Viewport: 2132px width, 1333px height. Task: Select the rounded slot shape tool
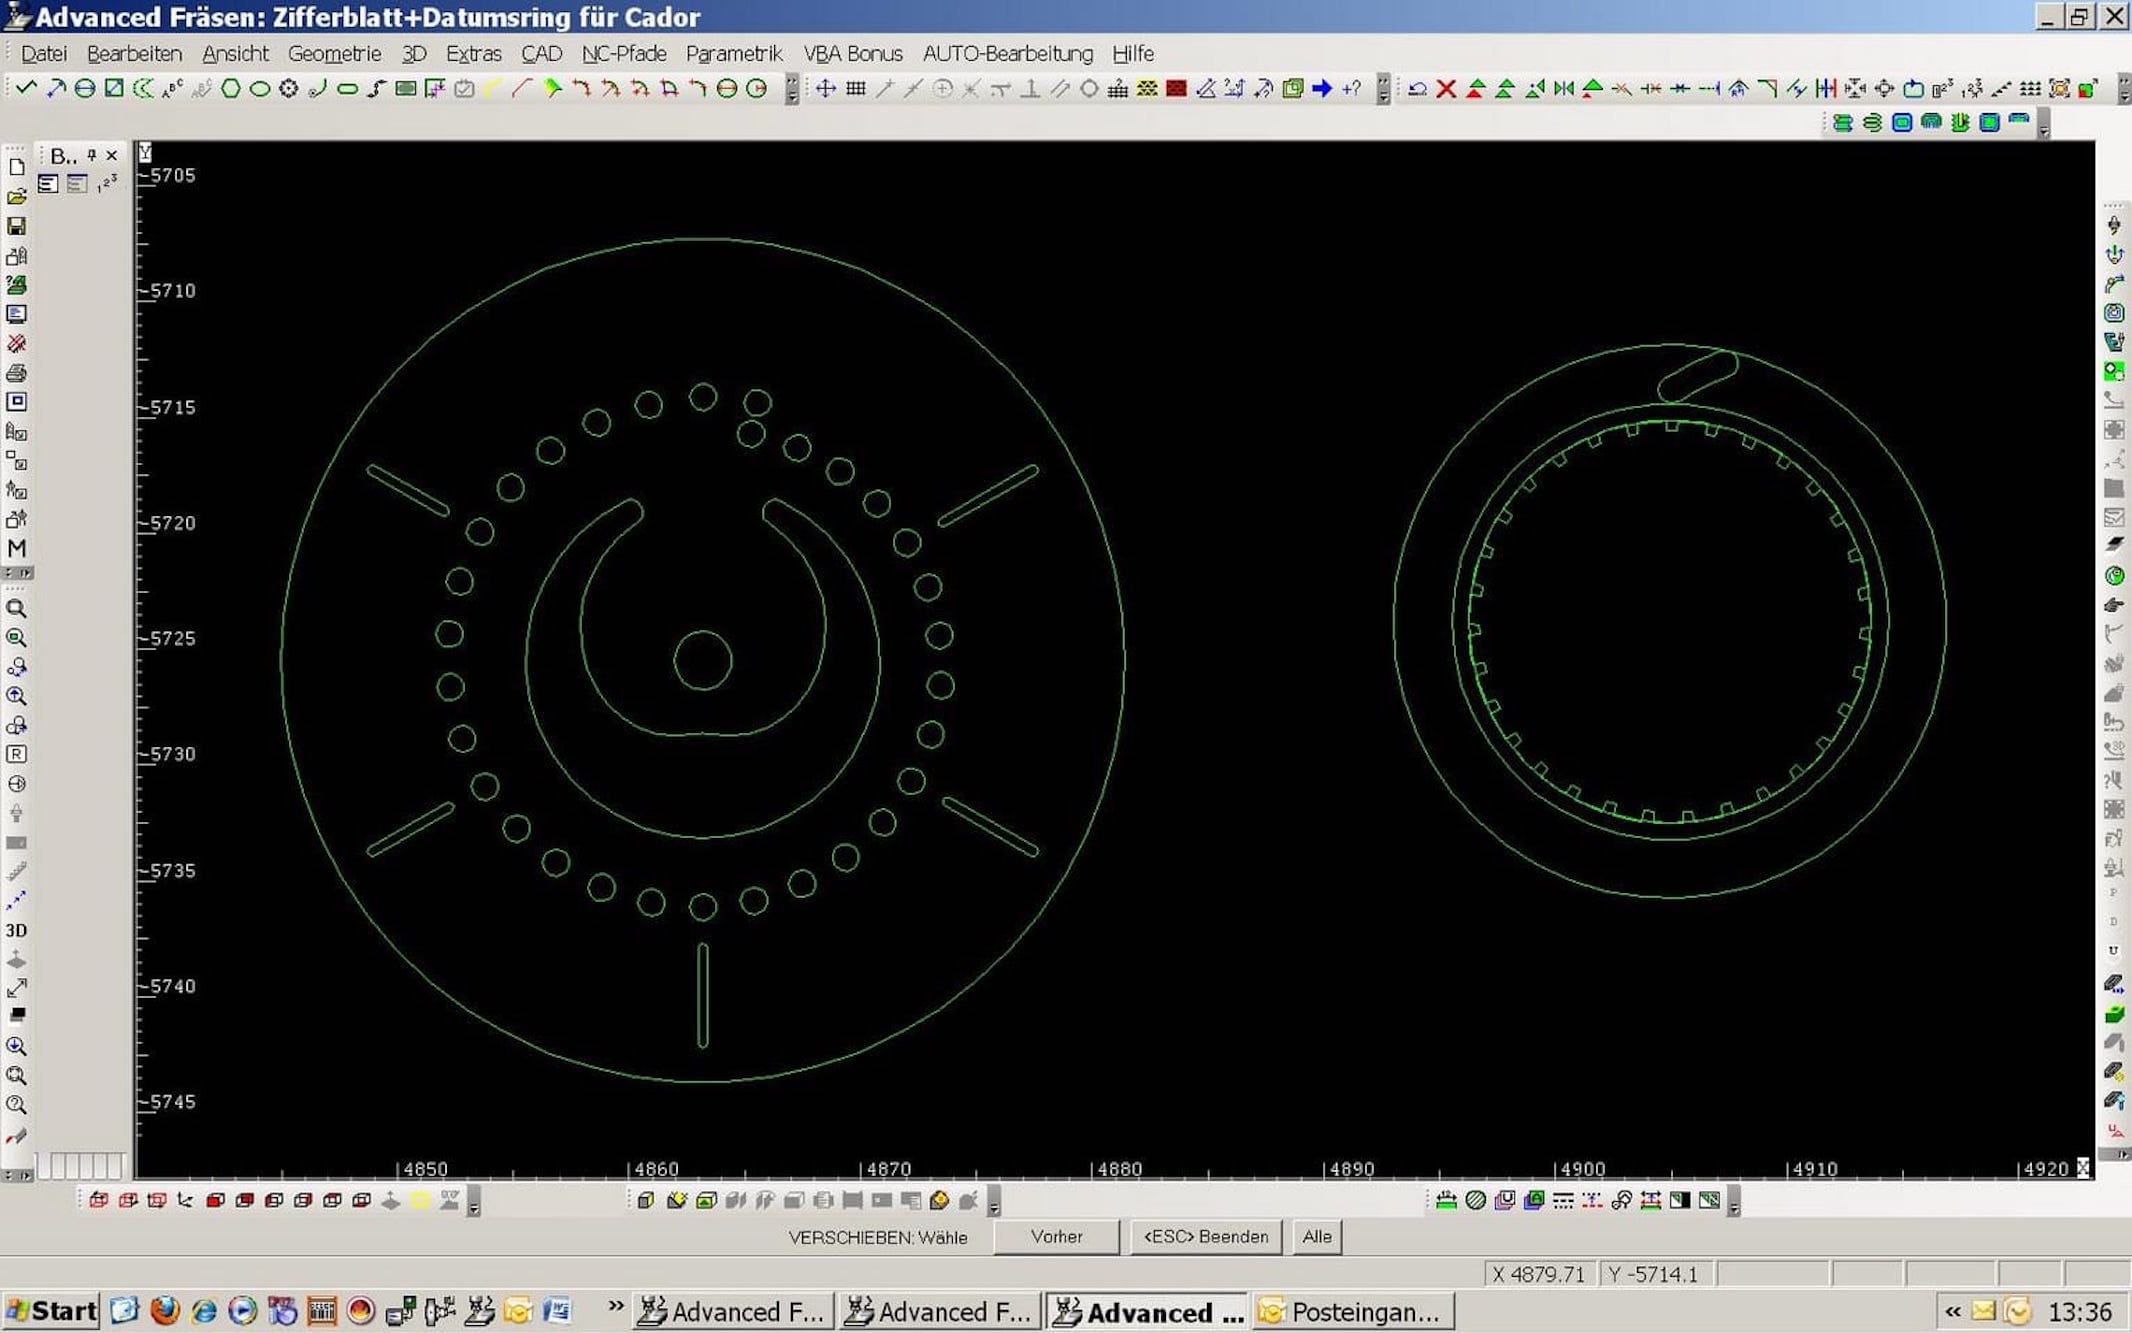[347, 88]
